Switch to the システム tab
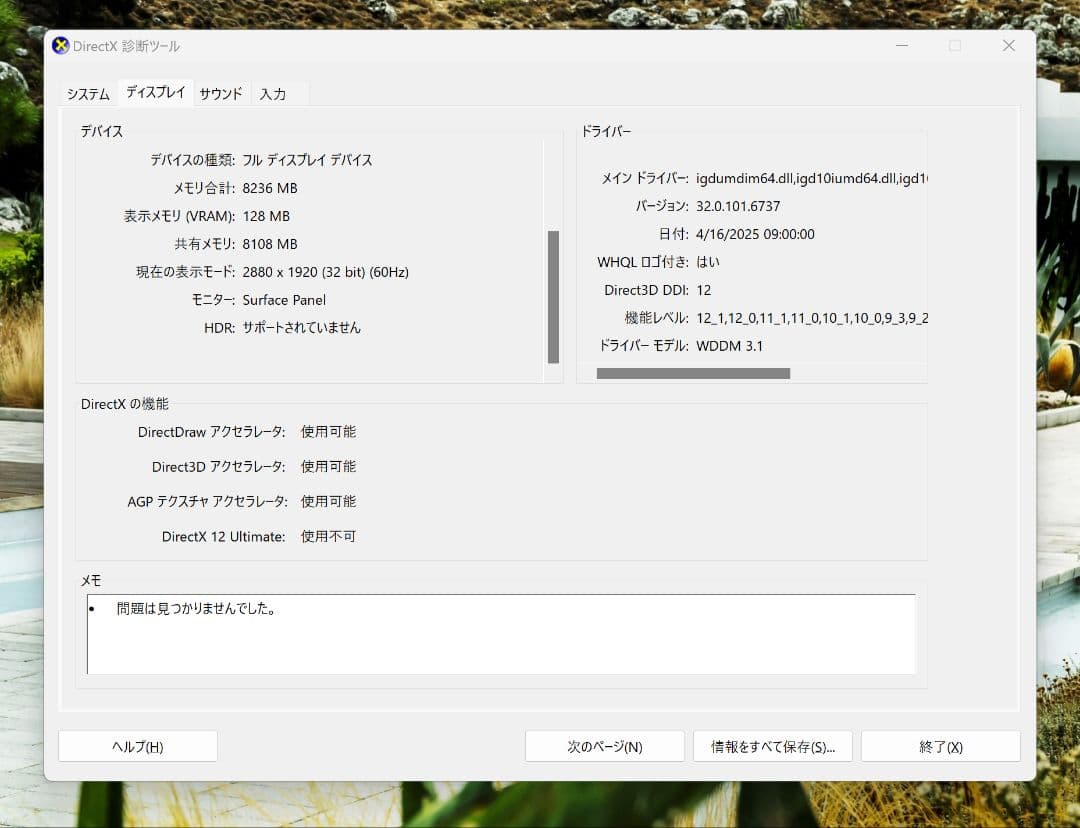Viewport: 1080px width, 828px height. pos(88,93)
